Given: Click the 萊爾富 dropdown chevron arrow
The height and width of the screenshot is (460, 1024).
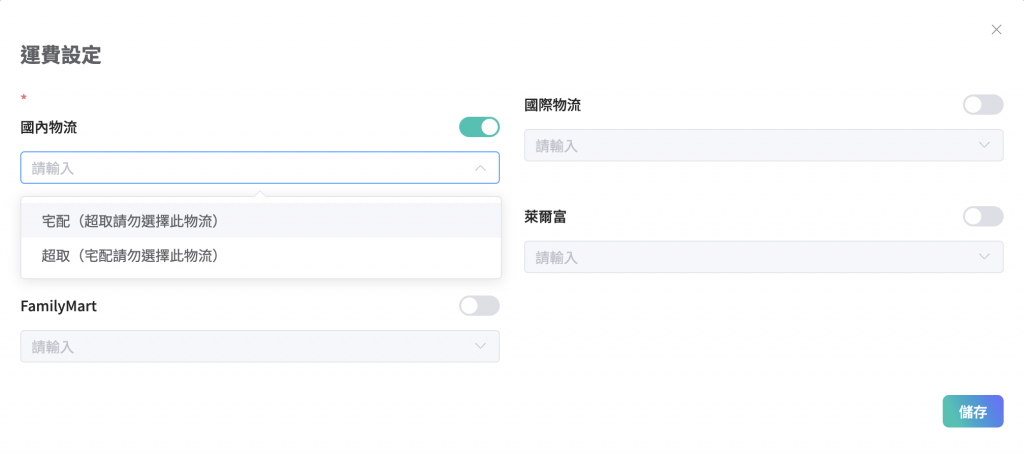Looking at the screenshot, I should tap(984, 257).
